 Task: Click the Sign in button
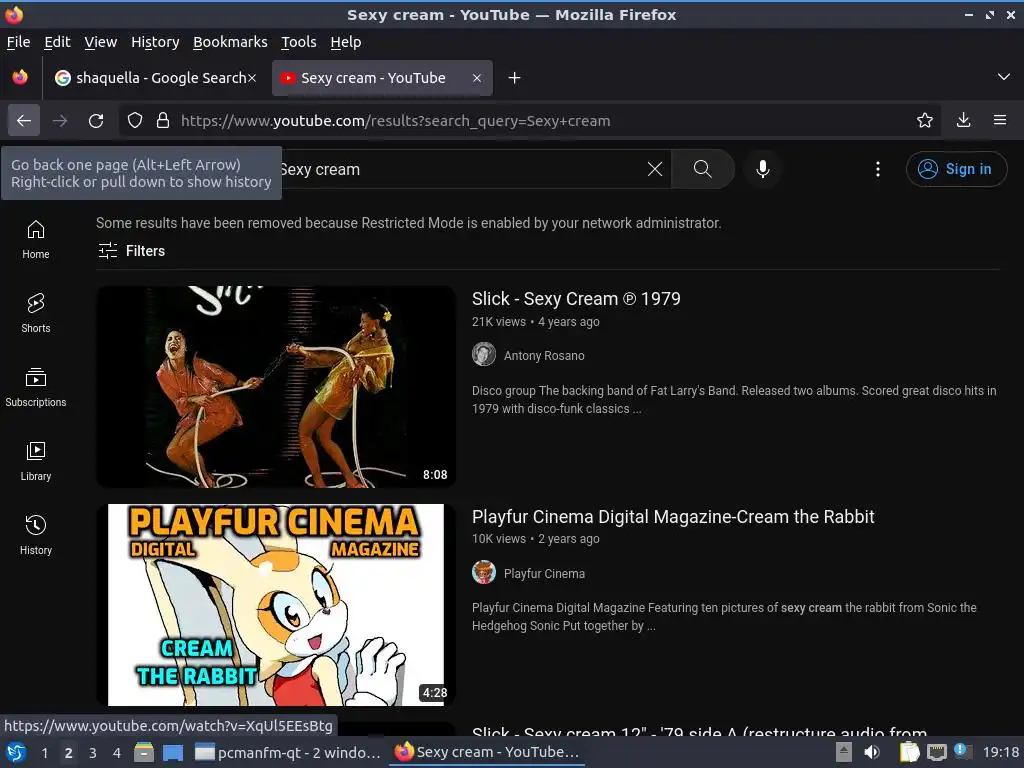click(956, 169)
